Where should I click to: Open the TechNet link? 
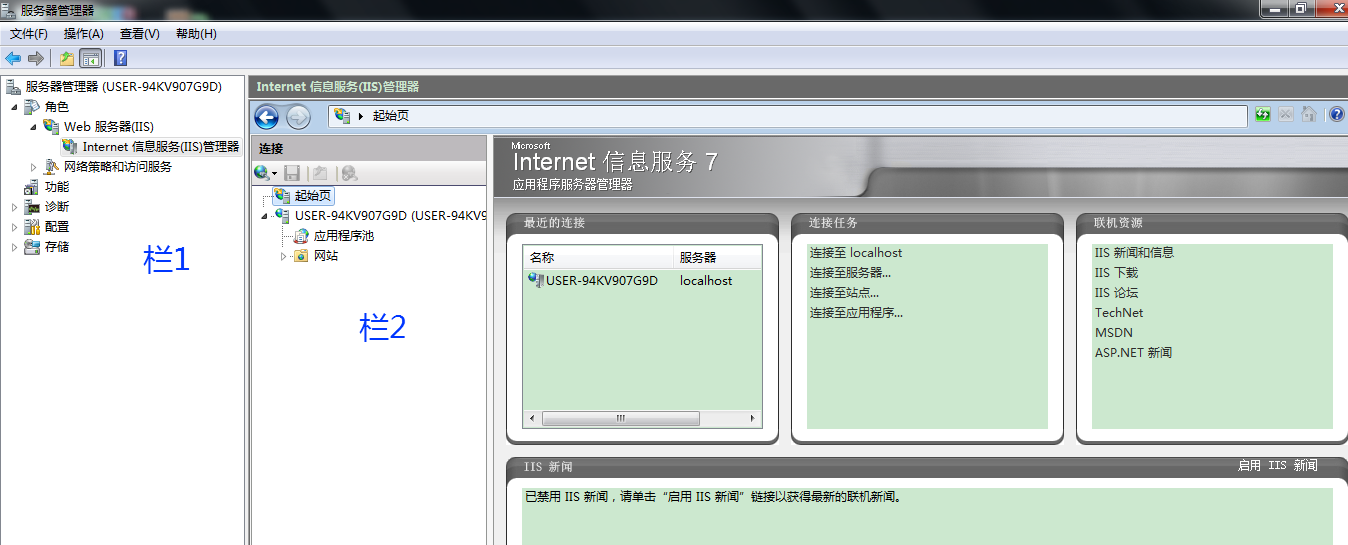1119,313
